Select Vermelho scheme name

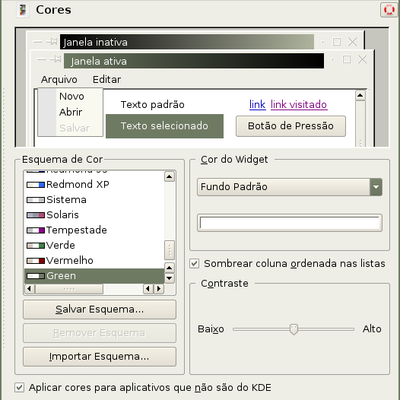click(x=70, y=261)
